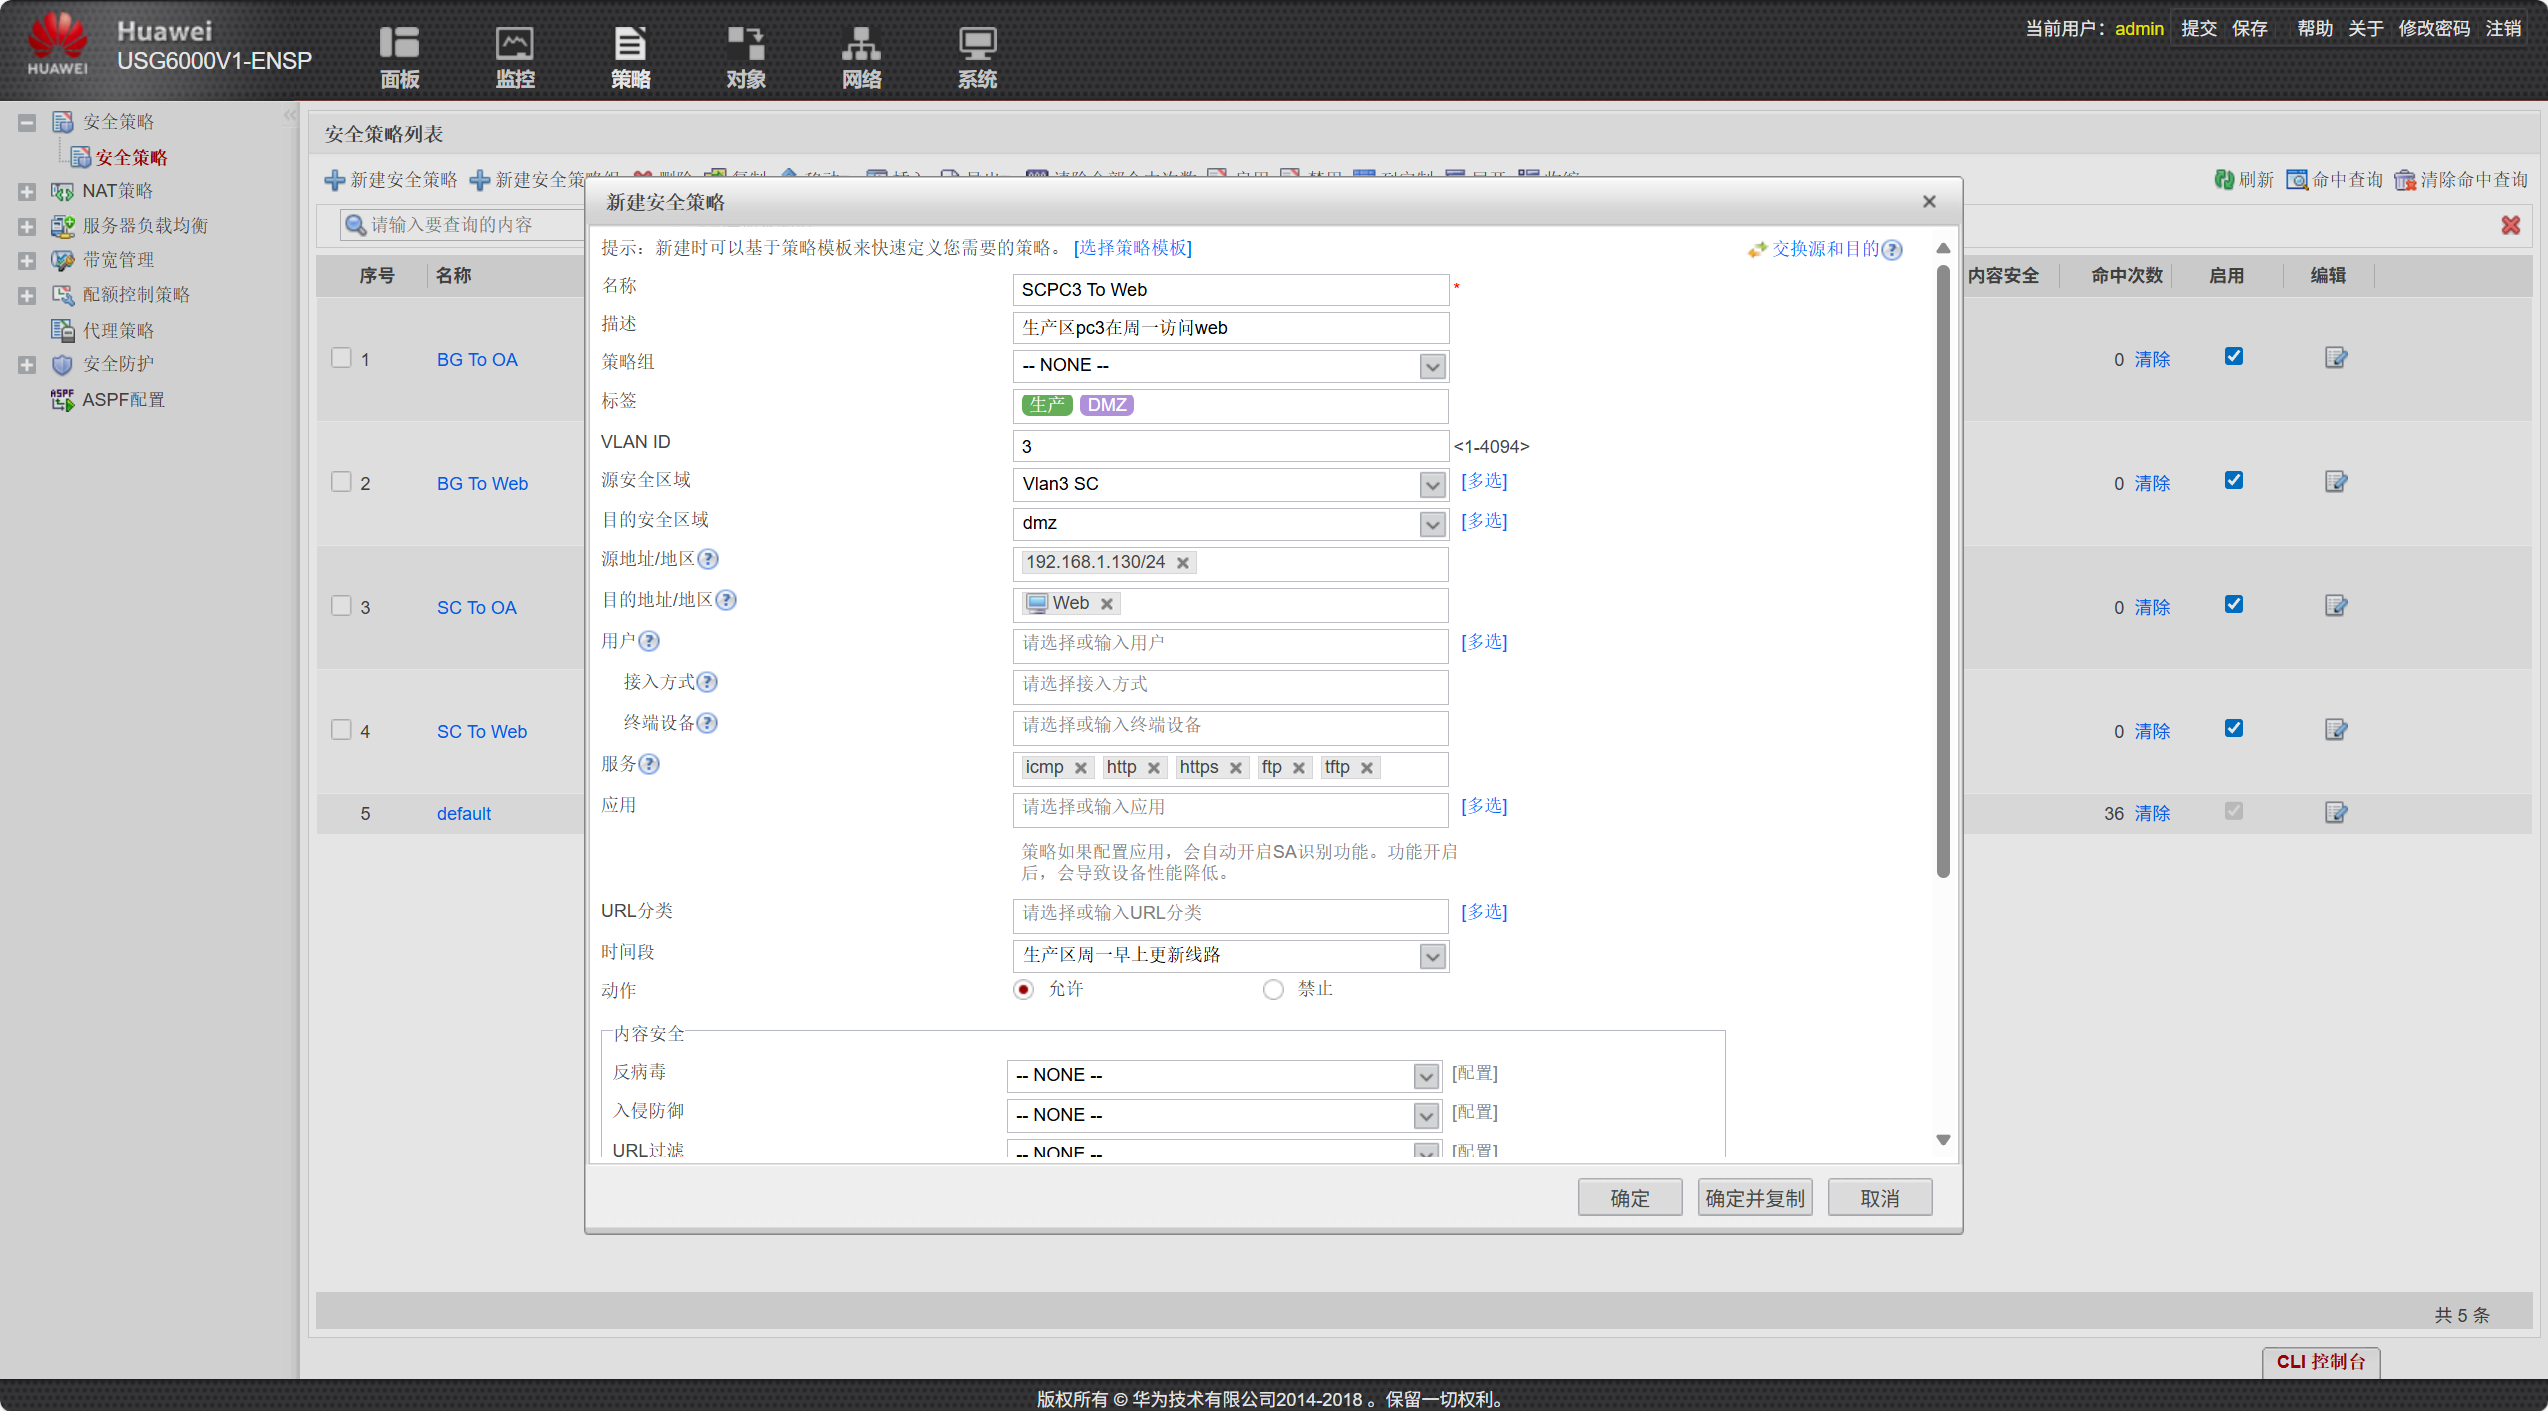Click the 取消 button
This screenshot has width=2548, height=1411.
(x=1880, y=1198)
